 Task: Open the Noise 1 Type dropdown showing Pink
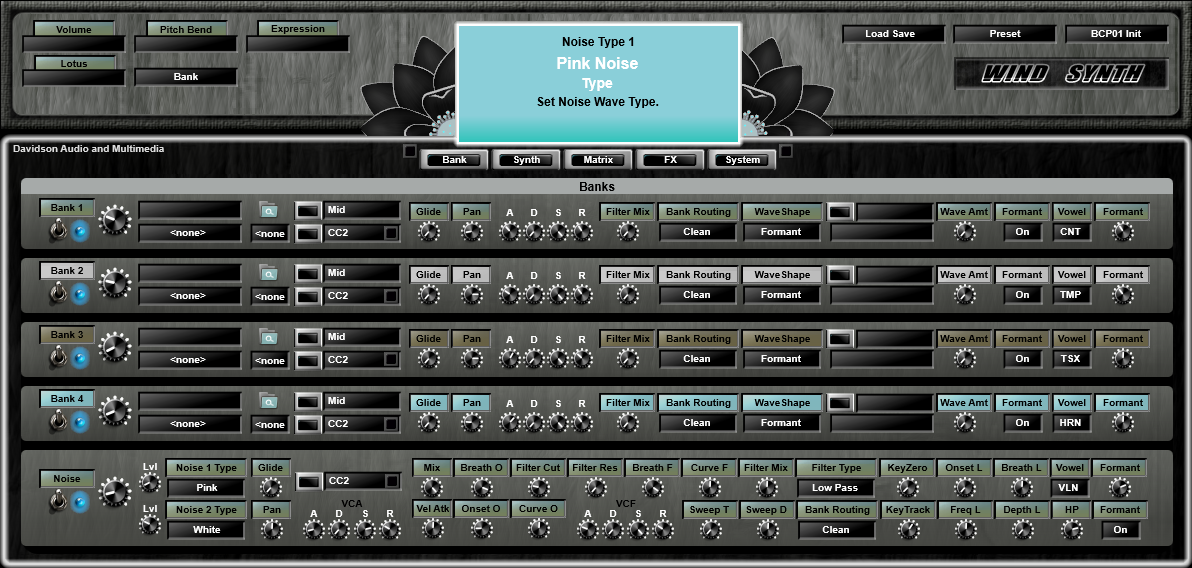click(x=205, y=488)
